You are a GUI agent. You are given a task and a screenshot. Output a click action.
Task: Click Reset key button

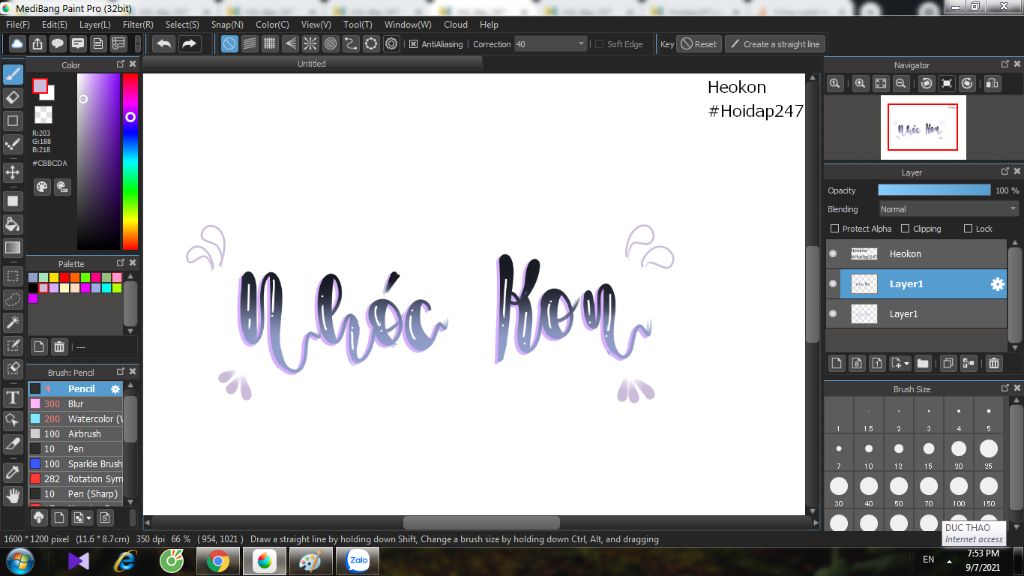coord(698,44)
